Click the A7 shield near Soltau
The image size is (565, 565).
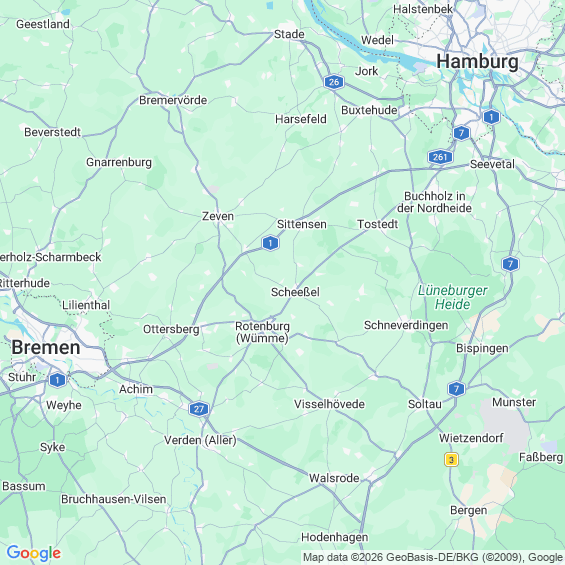tap(456, 389)
